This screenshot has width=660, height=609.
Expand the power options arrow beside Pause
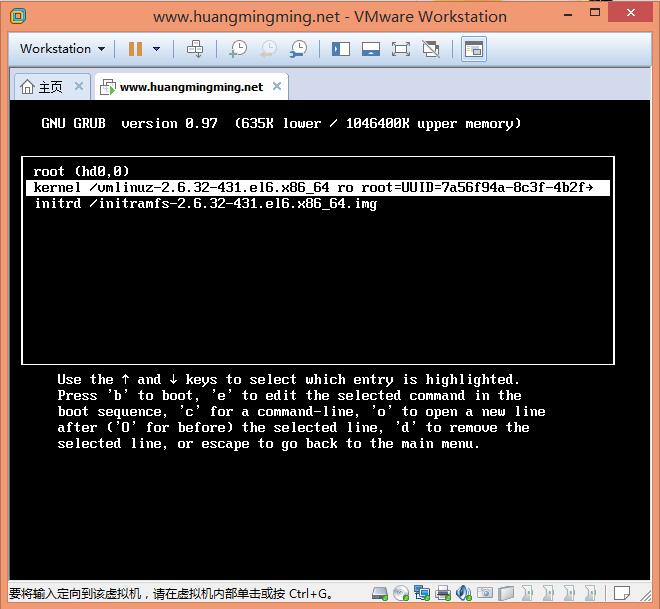[157, 49]
